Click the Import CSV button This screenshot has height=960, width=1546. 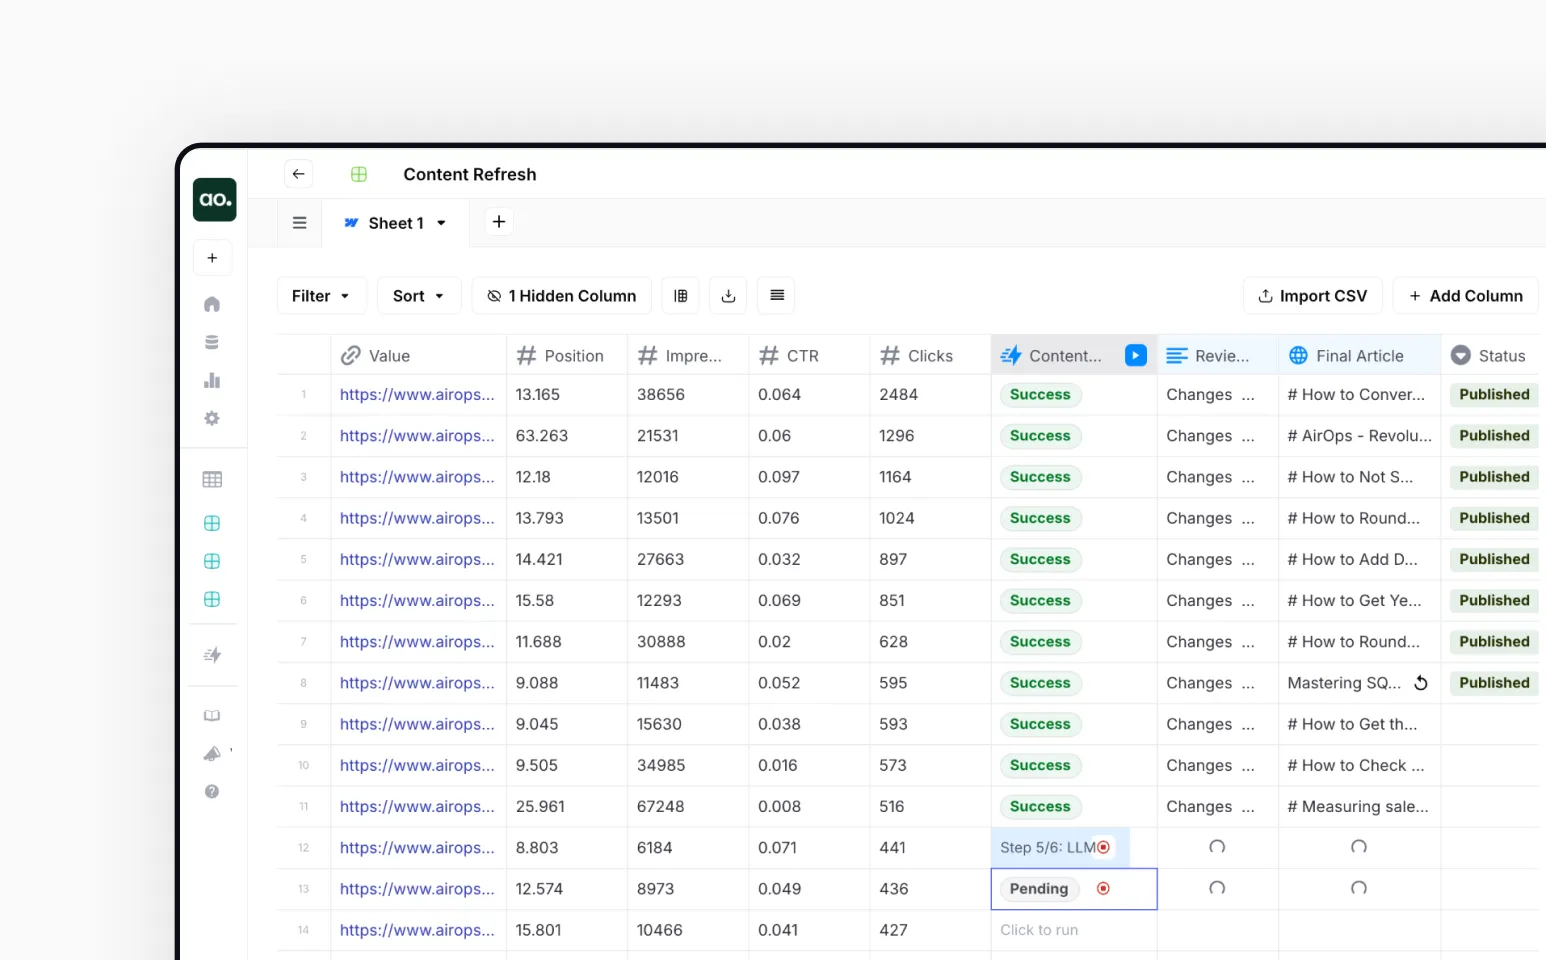1312,295
